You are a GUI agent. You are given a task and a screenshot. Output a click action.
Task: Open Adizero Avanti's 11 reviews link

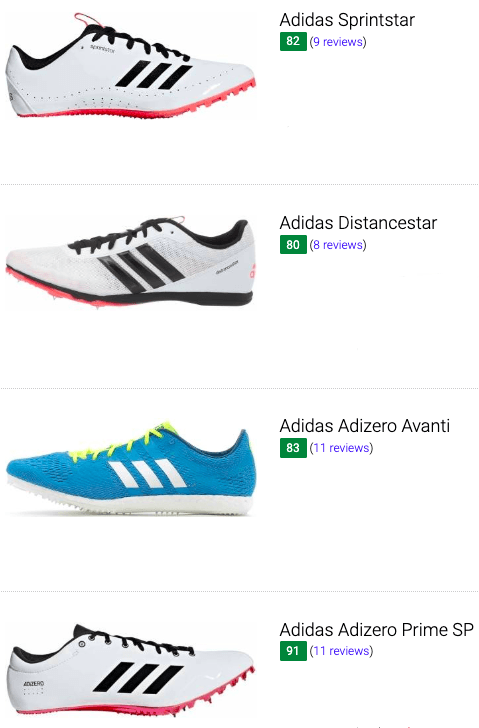point(341,448)
